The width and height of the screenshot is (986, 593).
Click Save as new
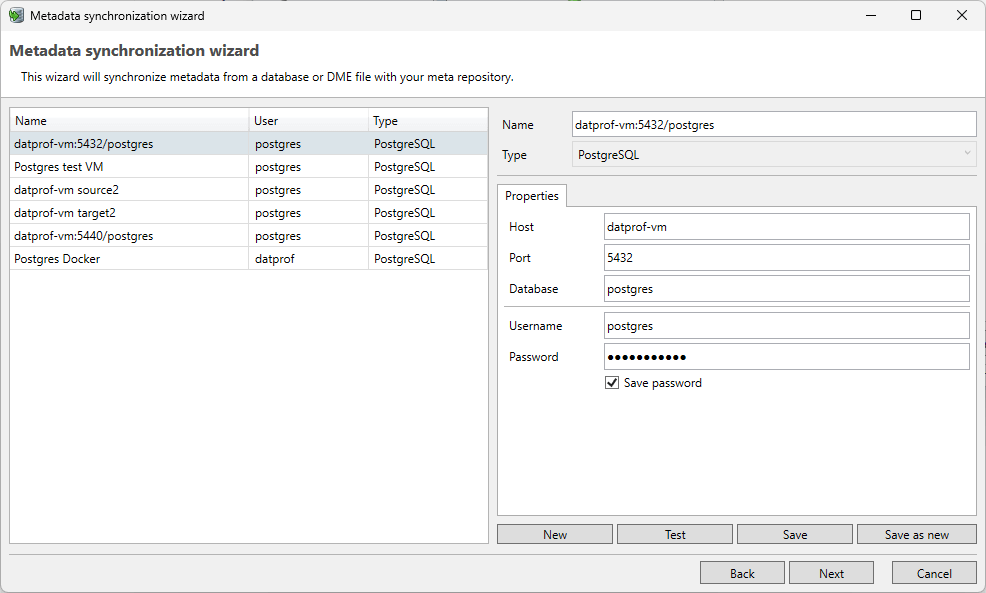point(916,533)
